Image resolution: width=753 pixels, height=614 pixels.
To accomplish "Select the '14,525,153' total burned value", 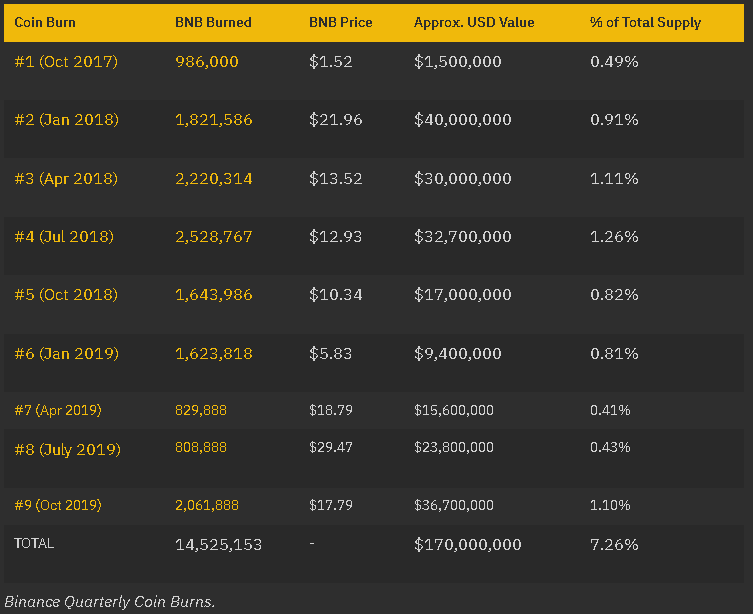I will point(219,545).
